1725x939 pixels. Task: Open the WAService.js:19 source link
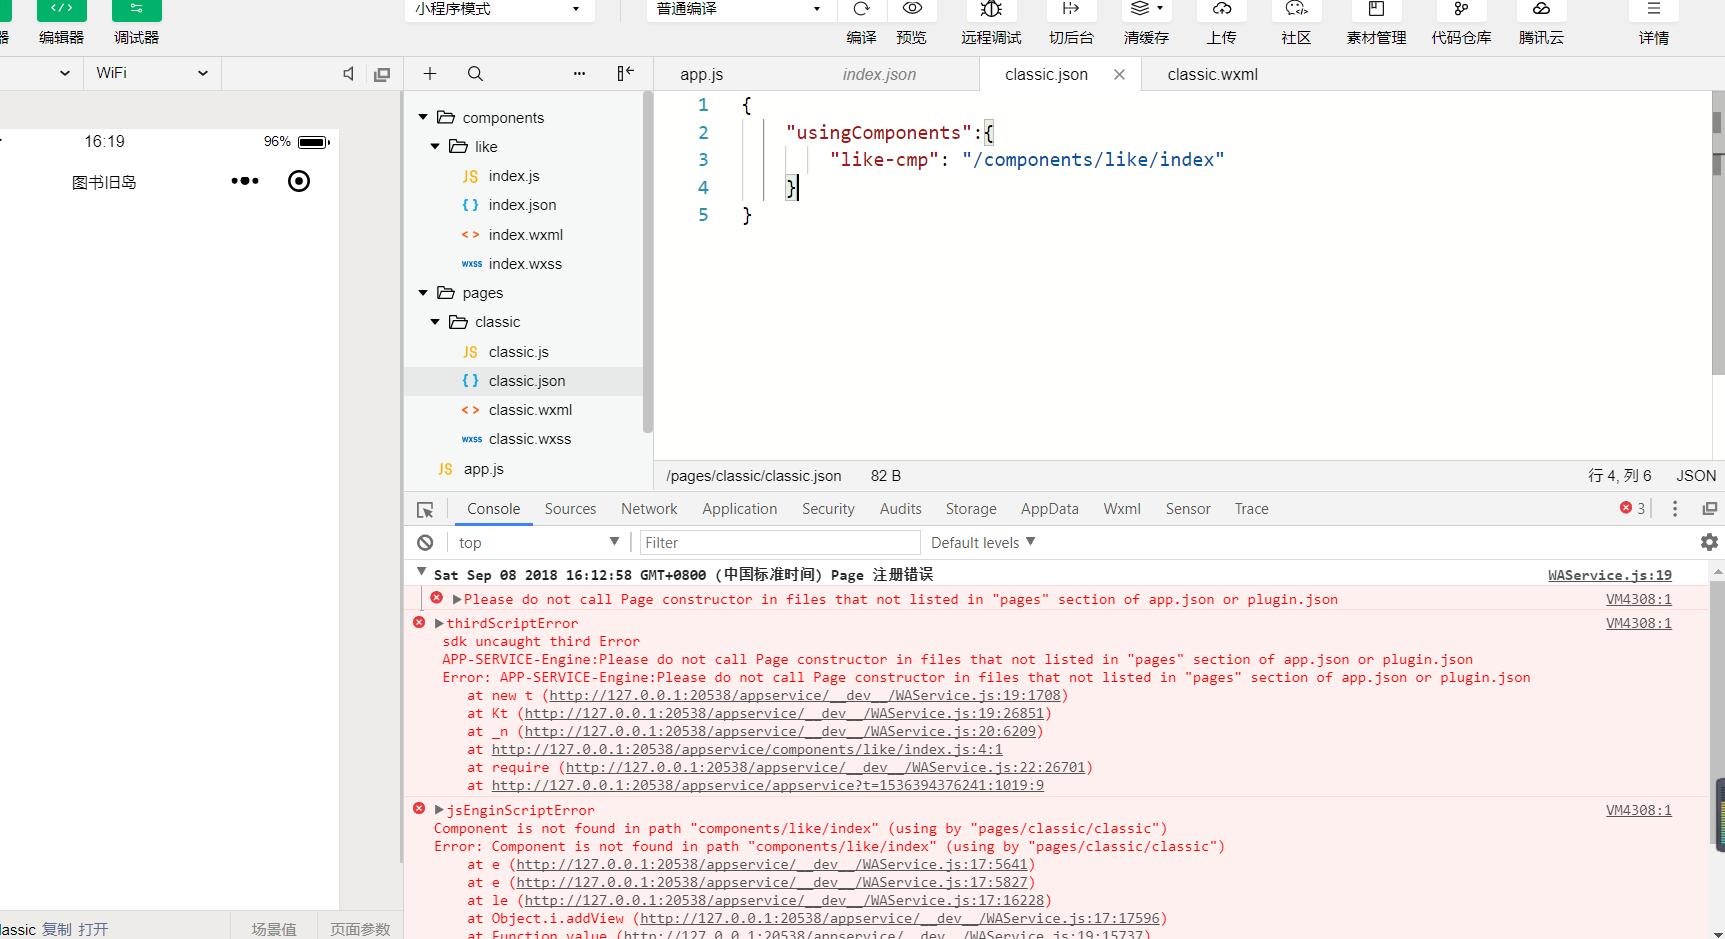pos(1609,575)
